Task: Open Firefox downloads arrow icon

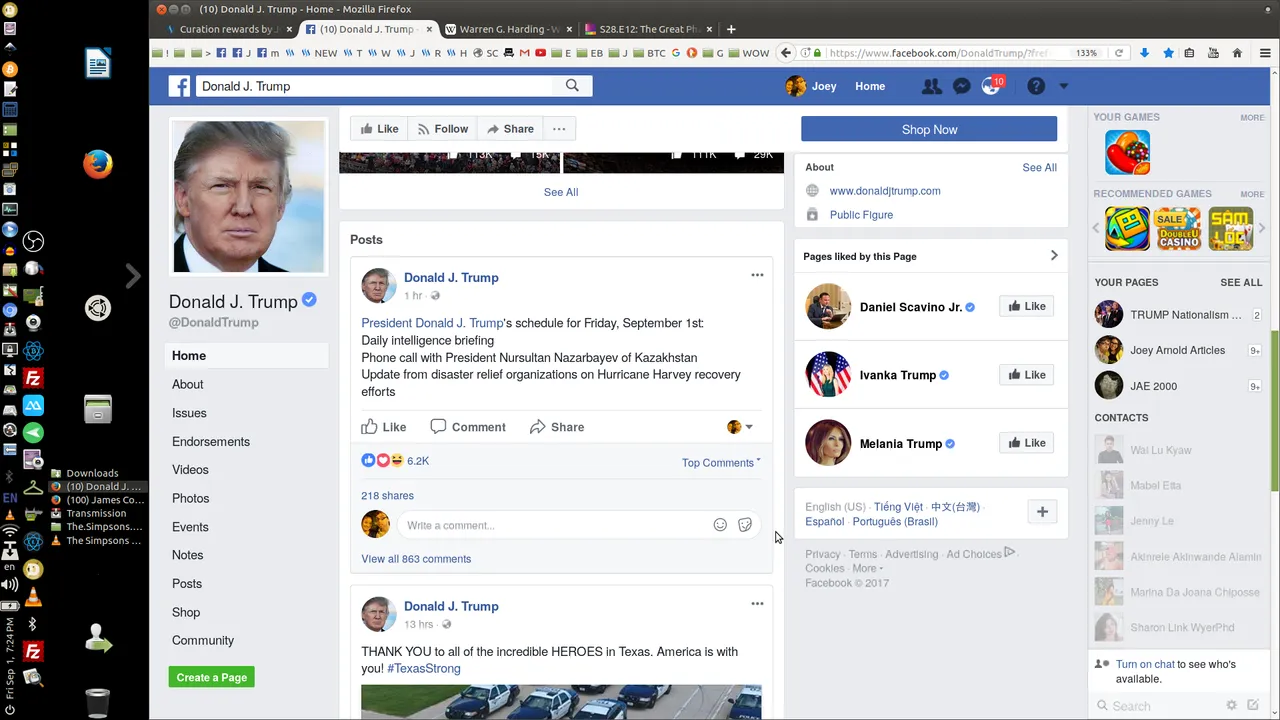Action: click(x=1145, y=53)
